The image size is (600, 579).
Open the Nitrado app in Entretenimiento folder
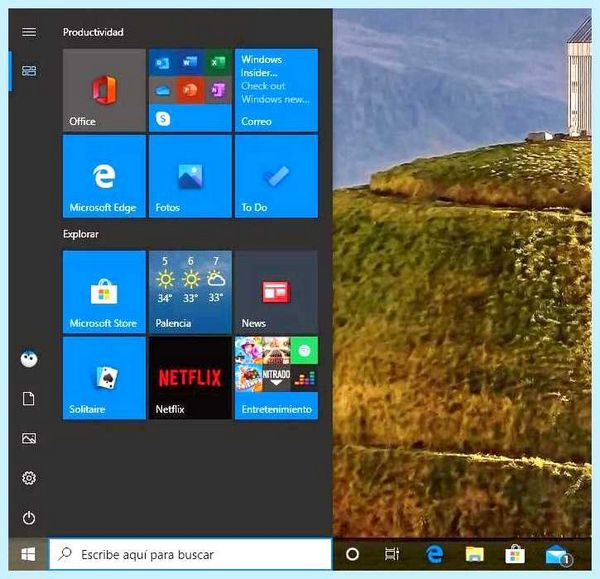(276, 378)
